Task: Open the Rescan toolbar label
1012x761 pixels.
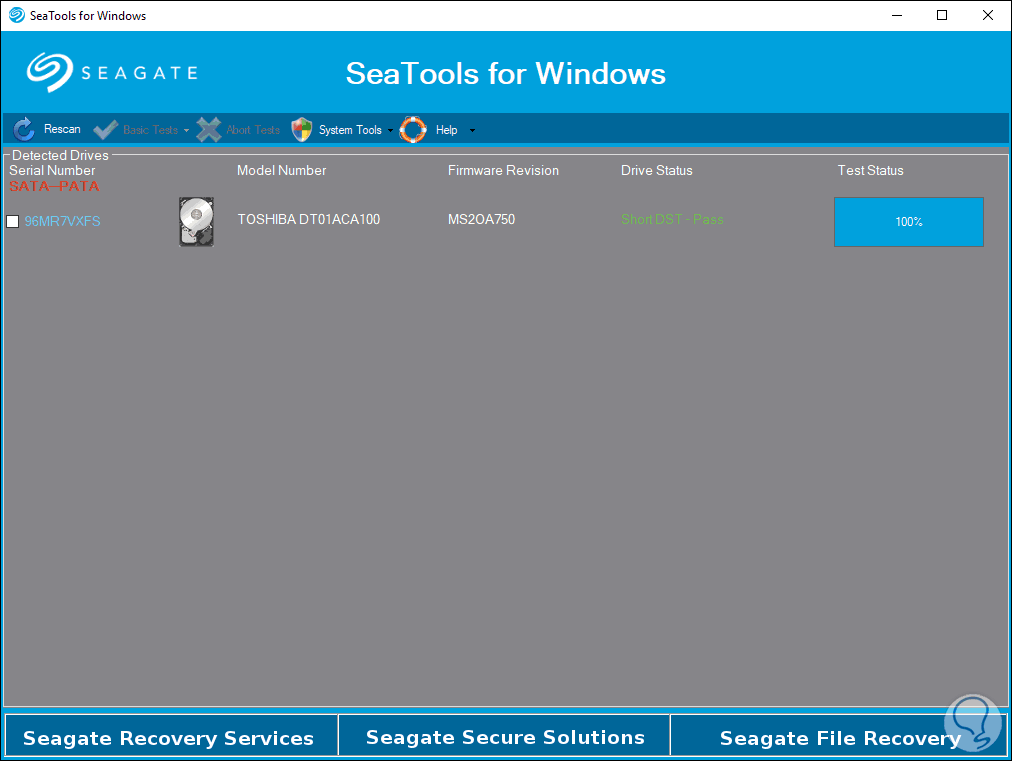Action: 62,129
